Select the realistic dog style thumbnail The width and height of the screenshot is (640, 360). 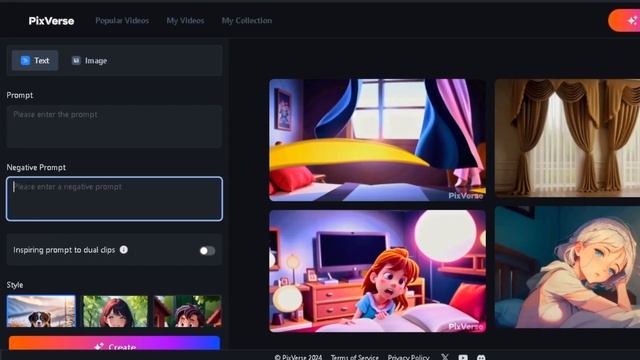(x=41, y=311)
